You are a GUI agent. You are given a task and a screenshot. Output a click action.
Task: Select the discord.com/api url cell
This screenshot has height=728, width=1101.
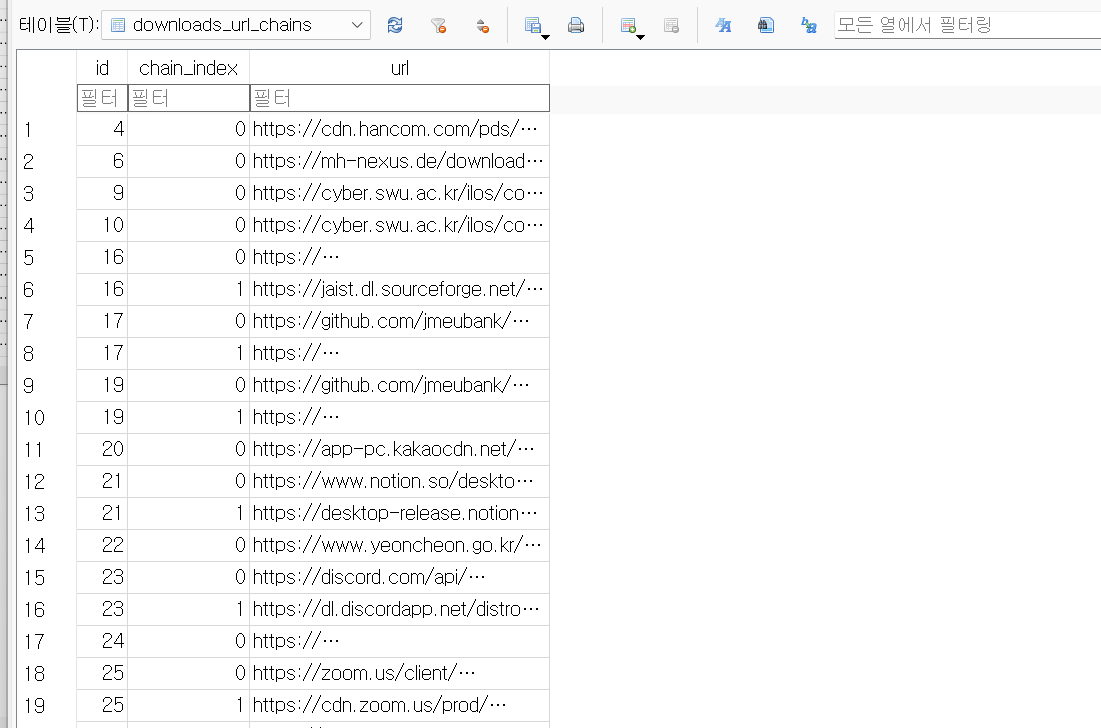tap(400, 577)
